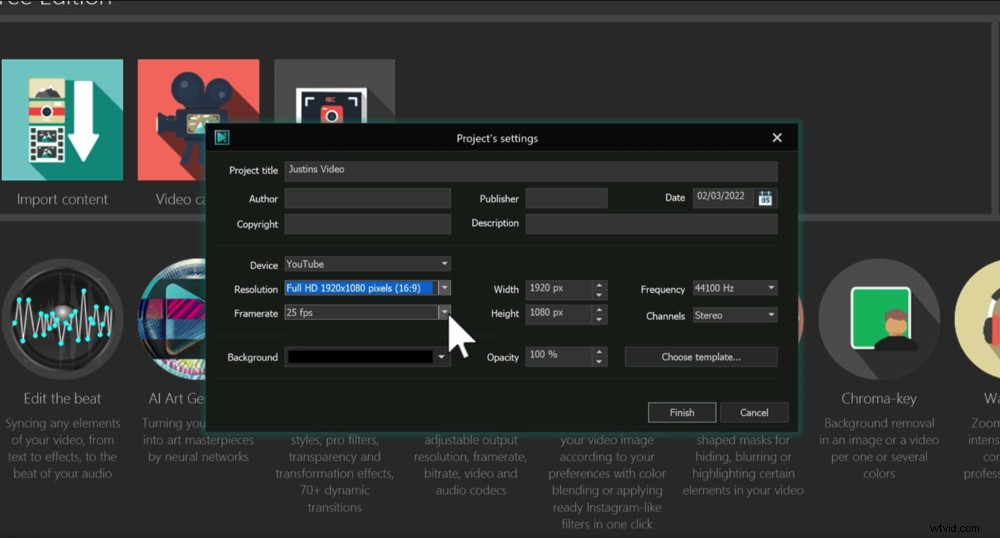The image size is (1000, 538).
Task: Increase Opacity value with up arrow
Action: click(x=599, y=352)
